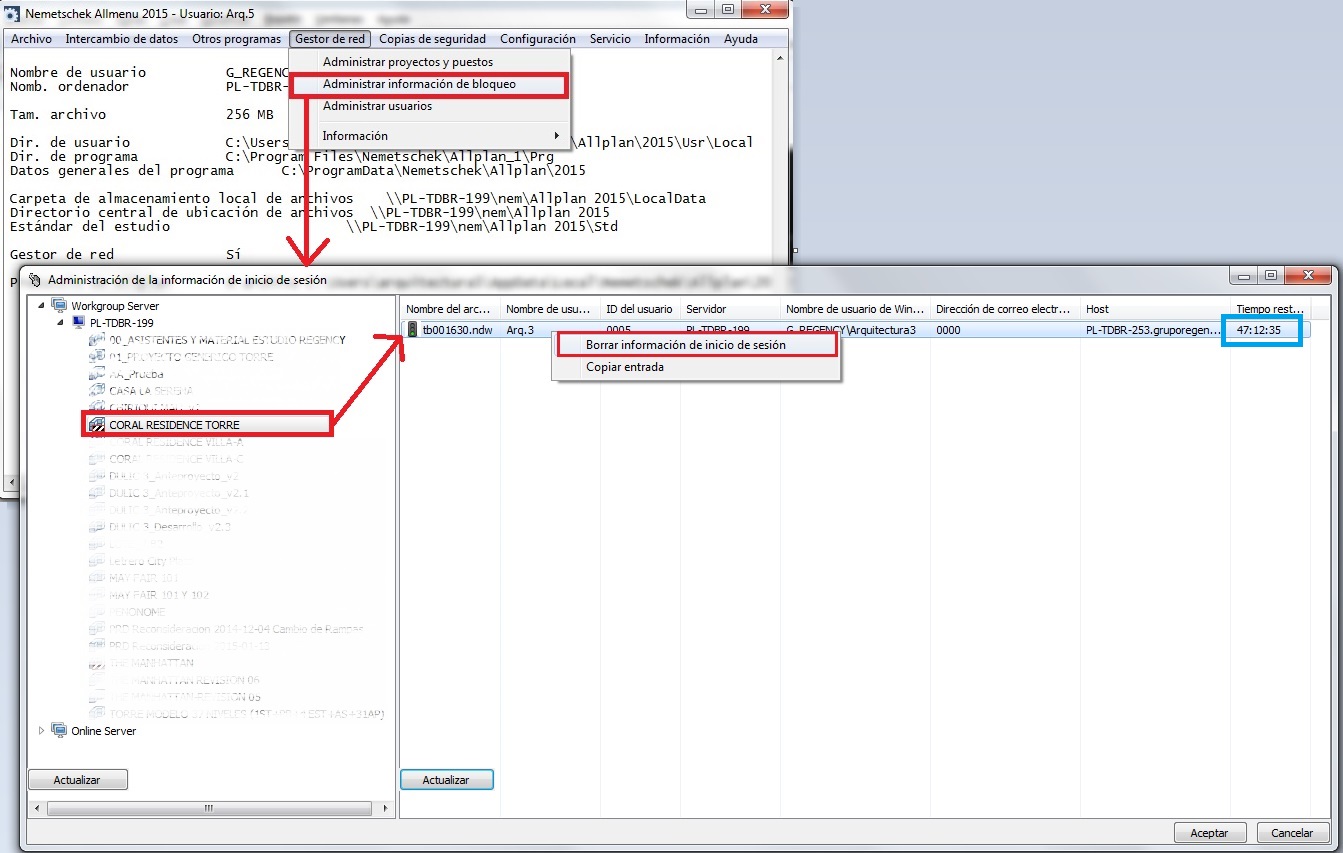This screenshot has height=853, width=1343.
Task: Collapse the Workgroup Server node
Action: pyautogui.click(x=42, y=305)
